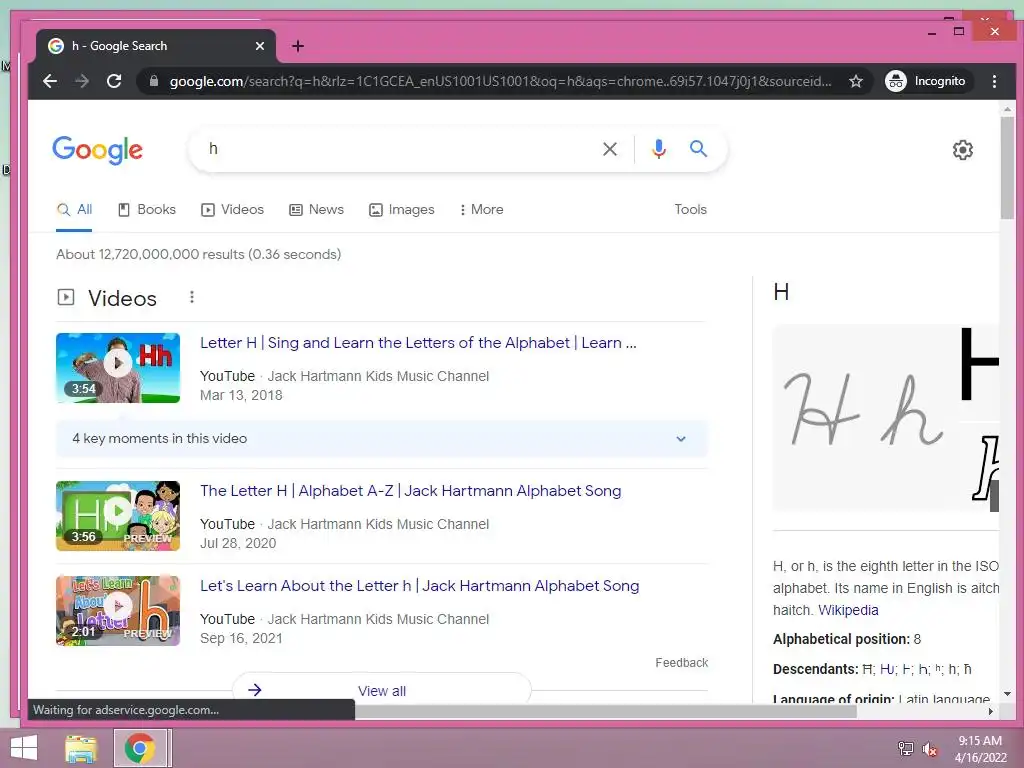Click the scroll-down arrow on vertical scrollbar
1024x768 pixels.
pos(1007,694)
